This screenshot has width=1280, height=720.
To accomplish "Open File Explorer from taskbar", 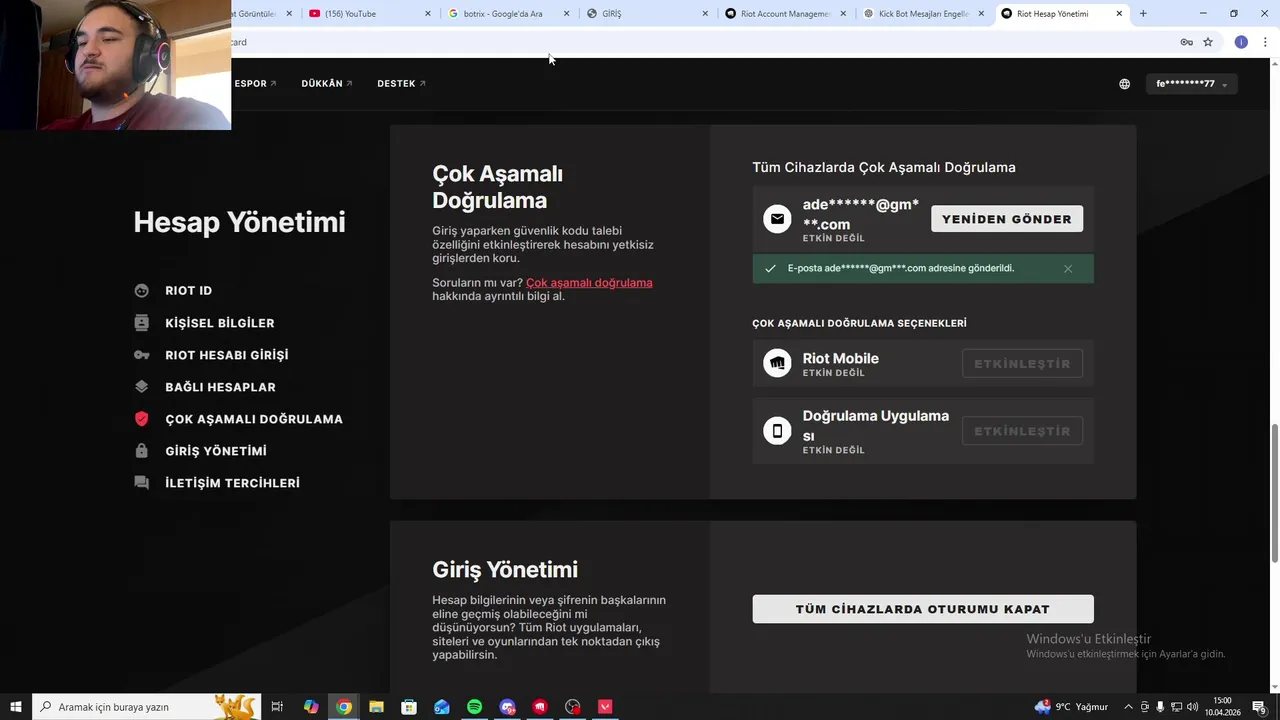I will (376, 707).
